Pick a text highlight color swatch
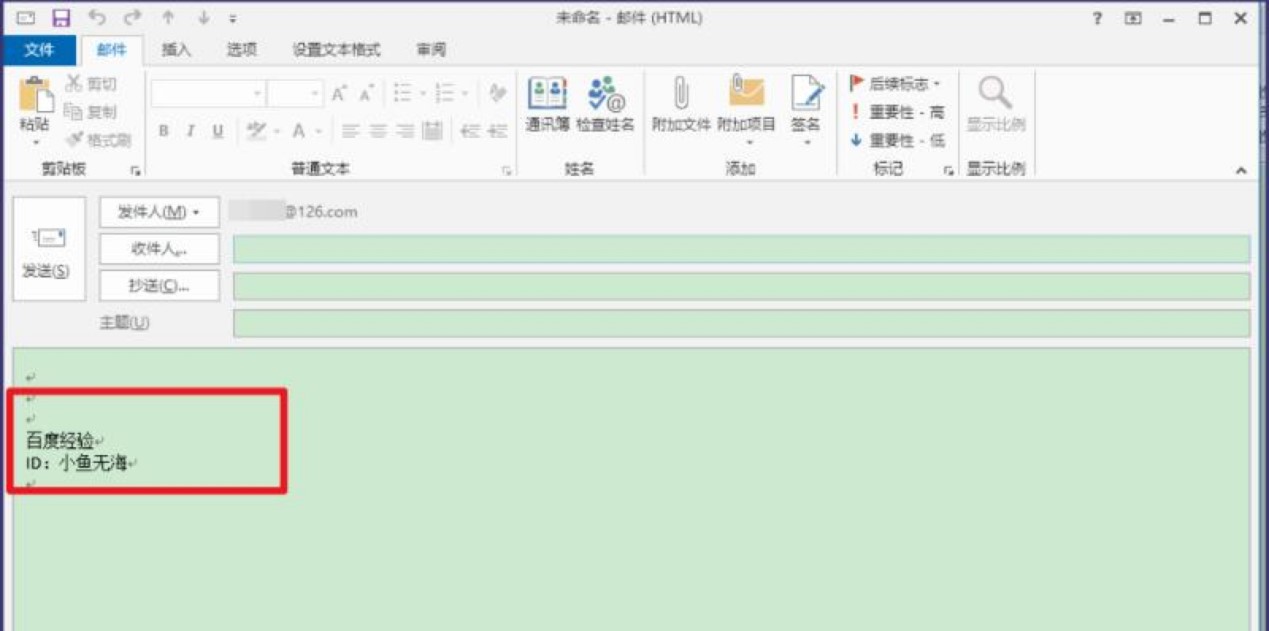1269x631 pixels. (x=254, y=129)
